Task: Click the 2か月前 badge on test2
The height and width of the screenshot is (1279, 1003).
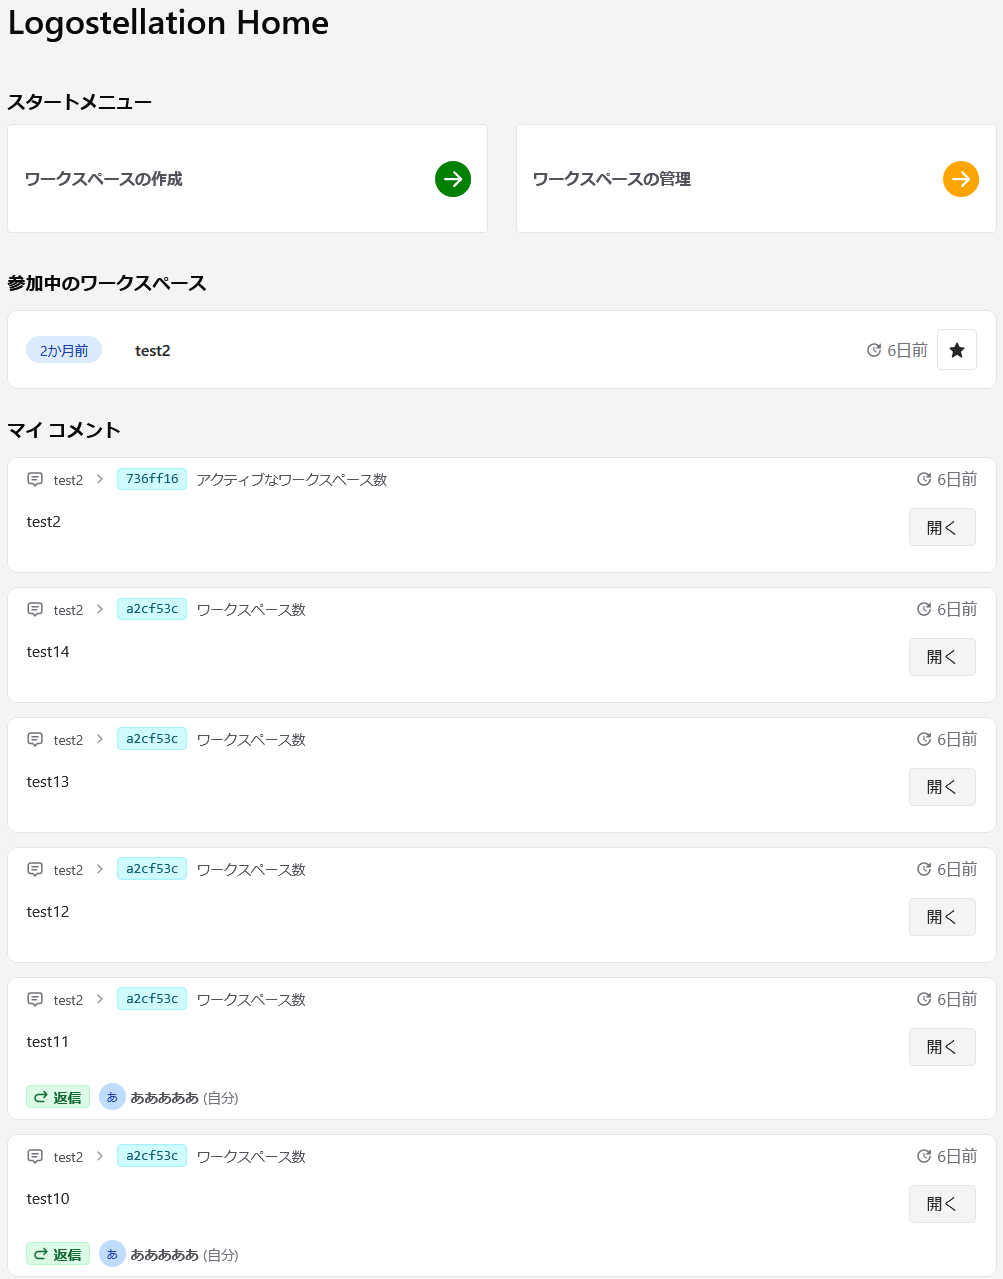Action: click(x=64, y=351)
